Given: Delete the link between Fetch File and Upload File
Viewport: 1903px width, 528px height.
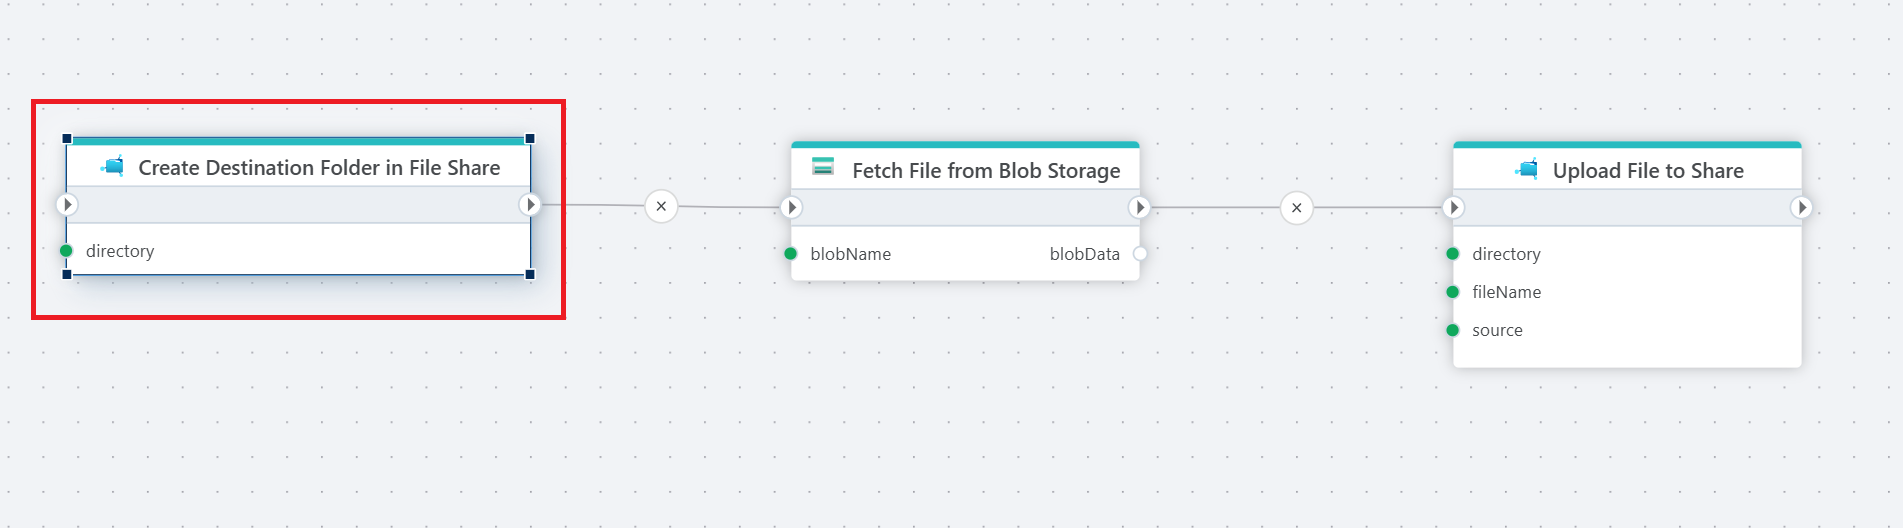Looking at the screenshot, I should point(1296,208).
